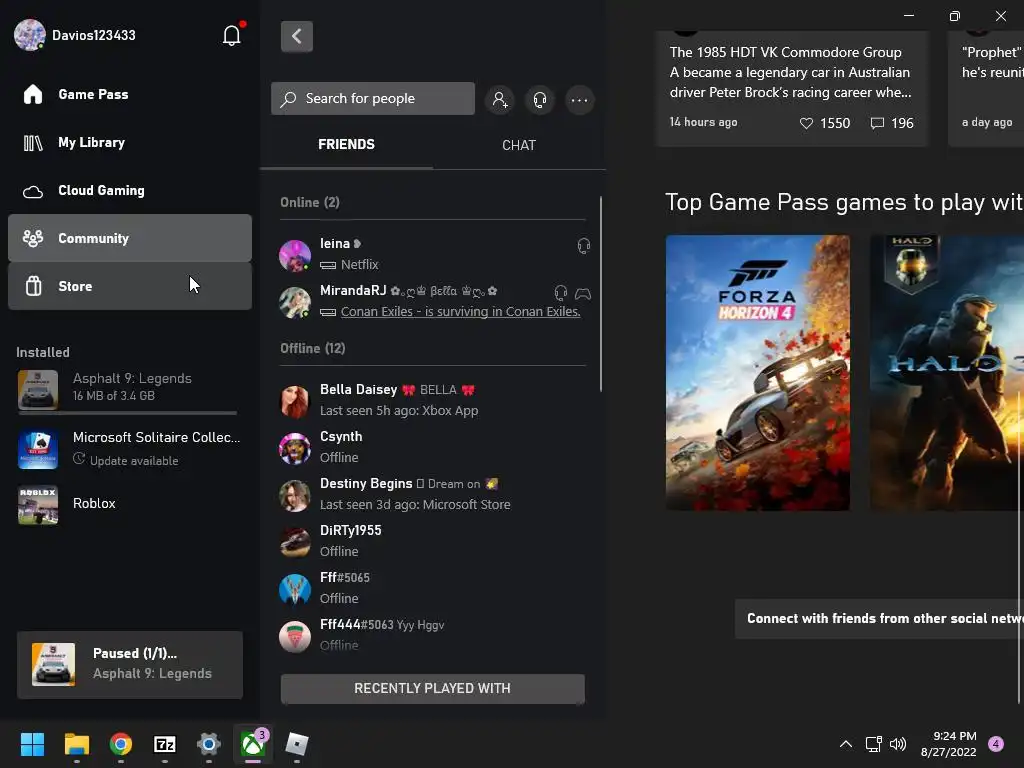Screen dimensions: 1024x768
Task: Open Windows Start menu
Action: pyautogui.click(x=32, y=744)
